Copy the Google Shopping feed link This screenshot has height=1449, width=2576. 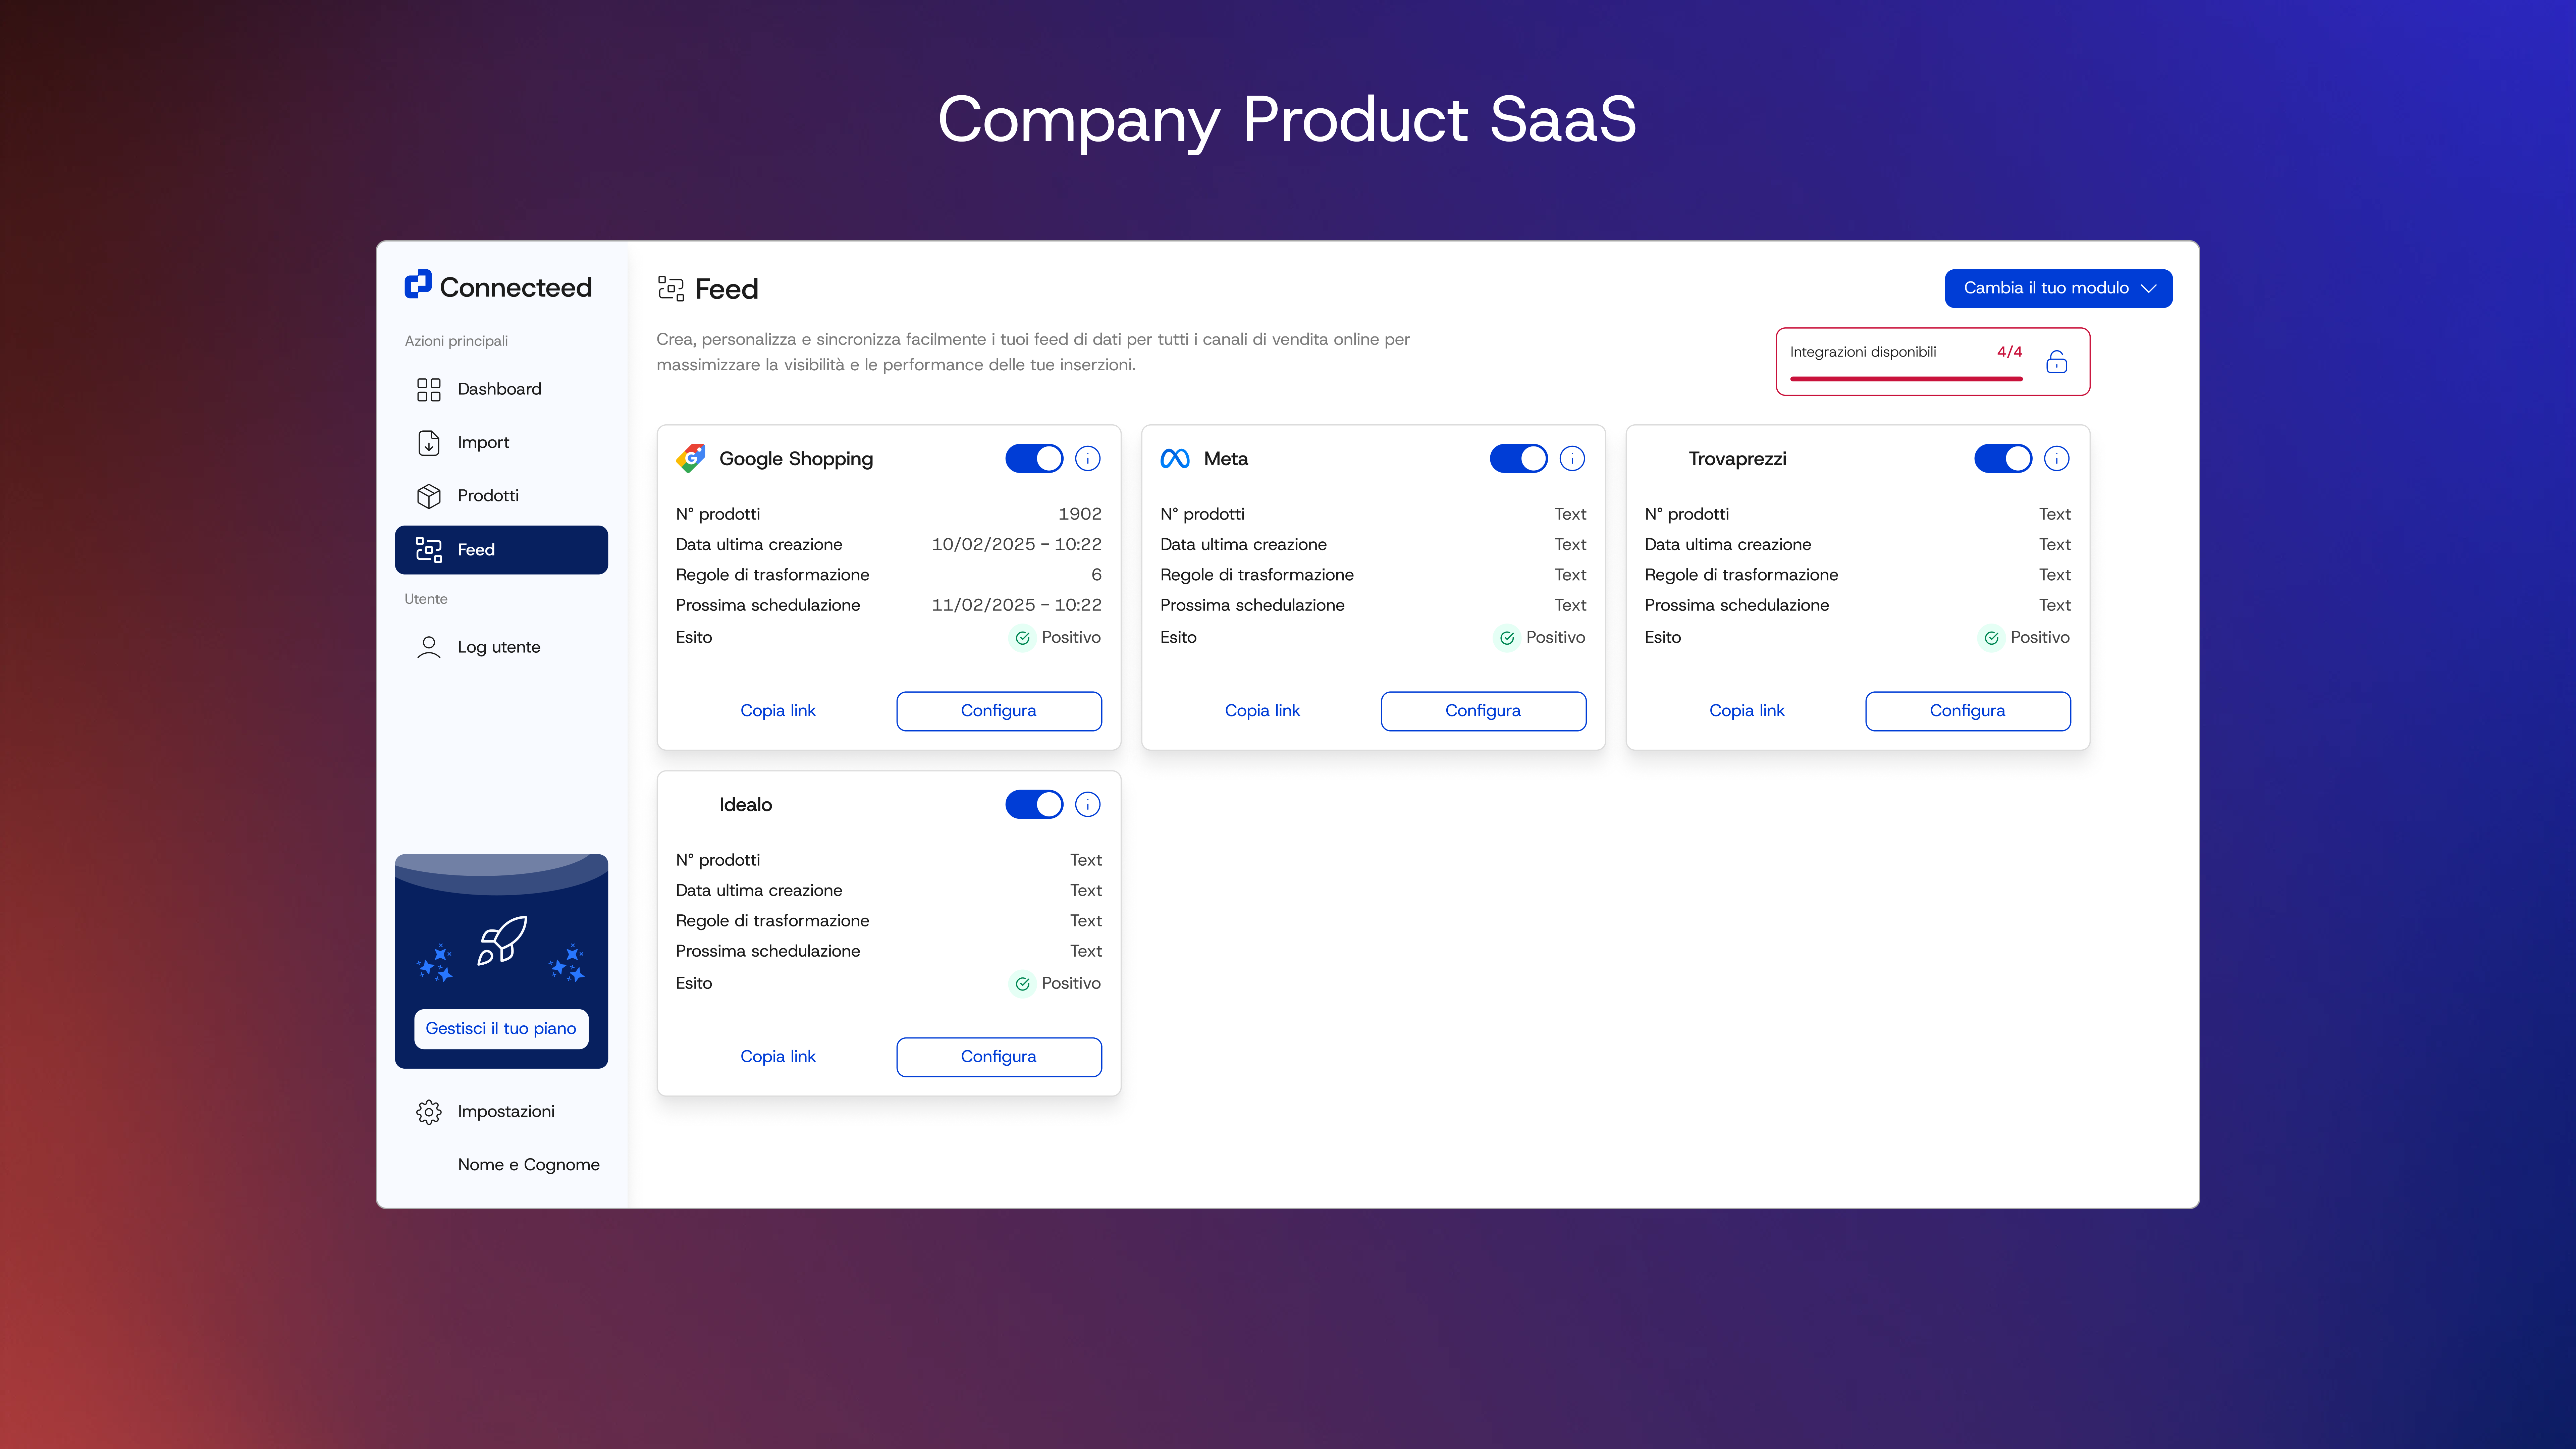[778, 711]
